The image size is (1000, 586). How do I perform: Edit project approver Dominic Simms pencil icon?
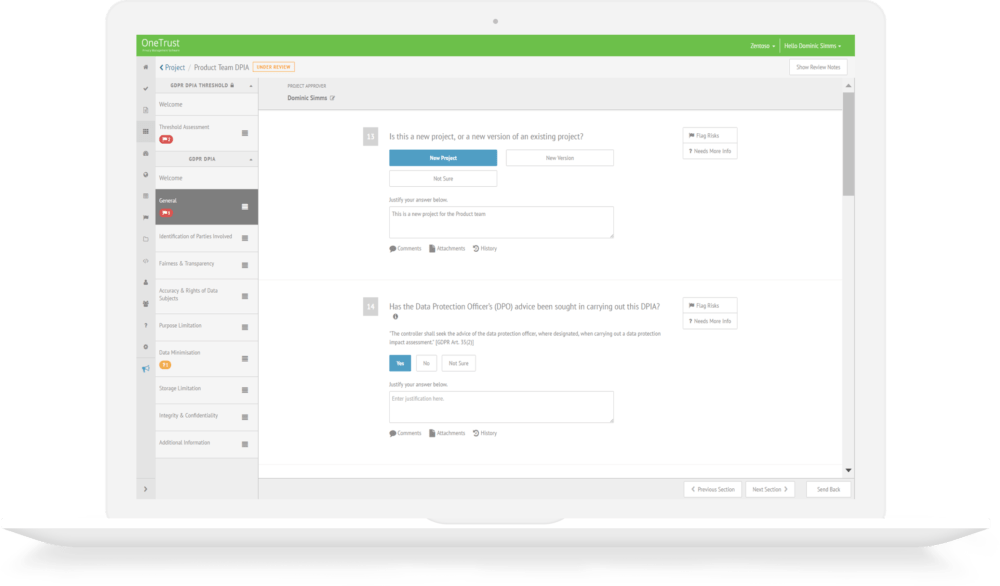tap(332, 98)
